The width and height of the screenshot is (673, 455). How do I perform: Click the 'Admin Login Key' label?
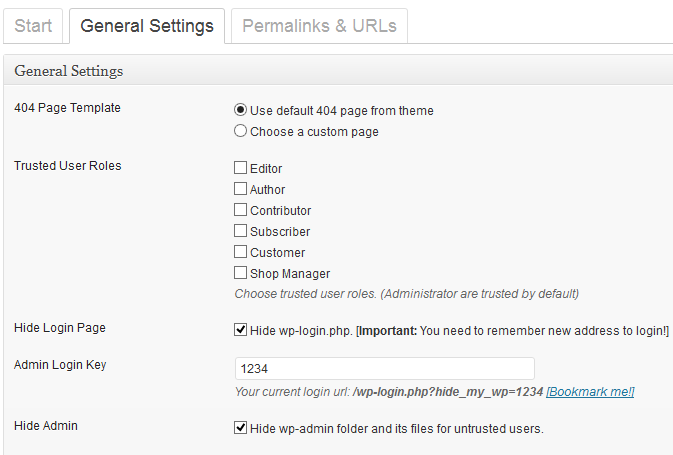point(60,364)
